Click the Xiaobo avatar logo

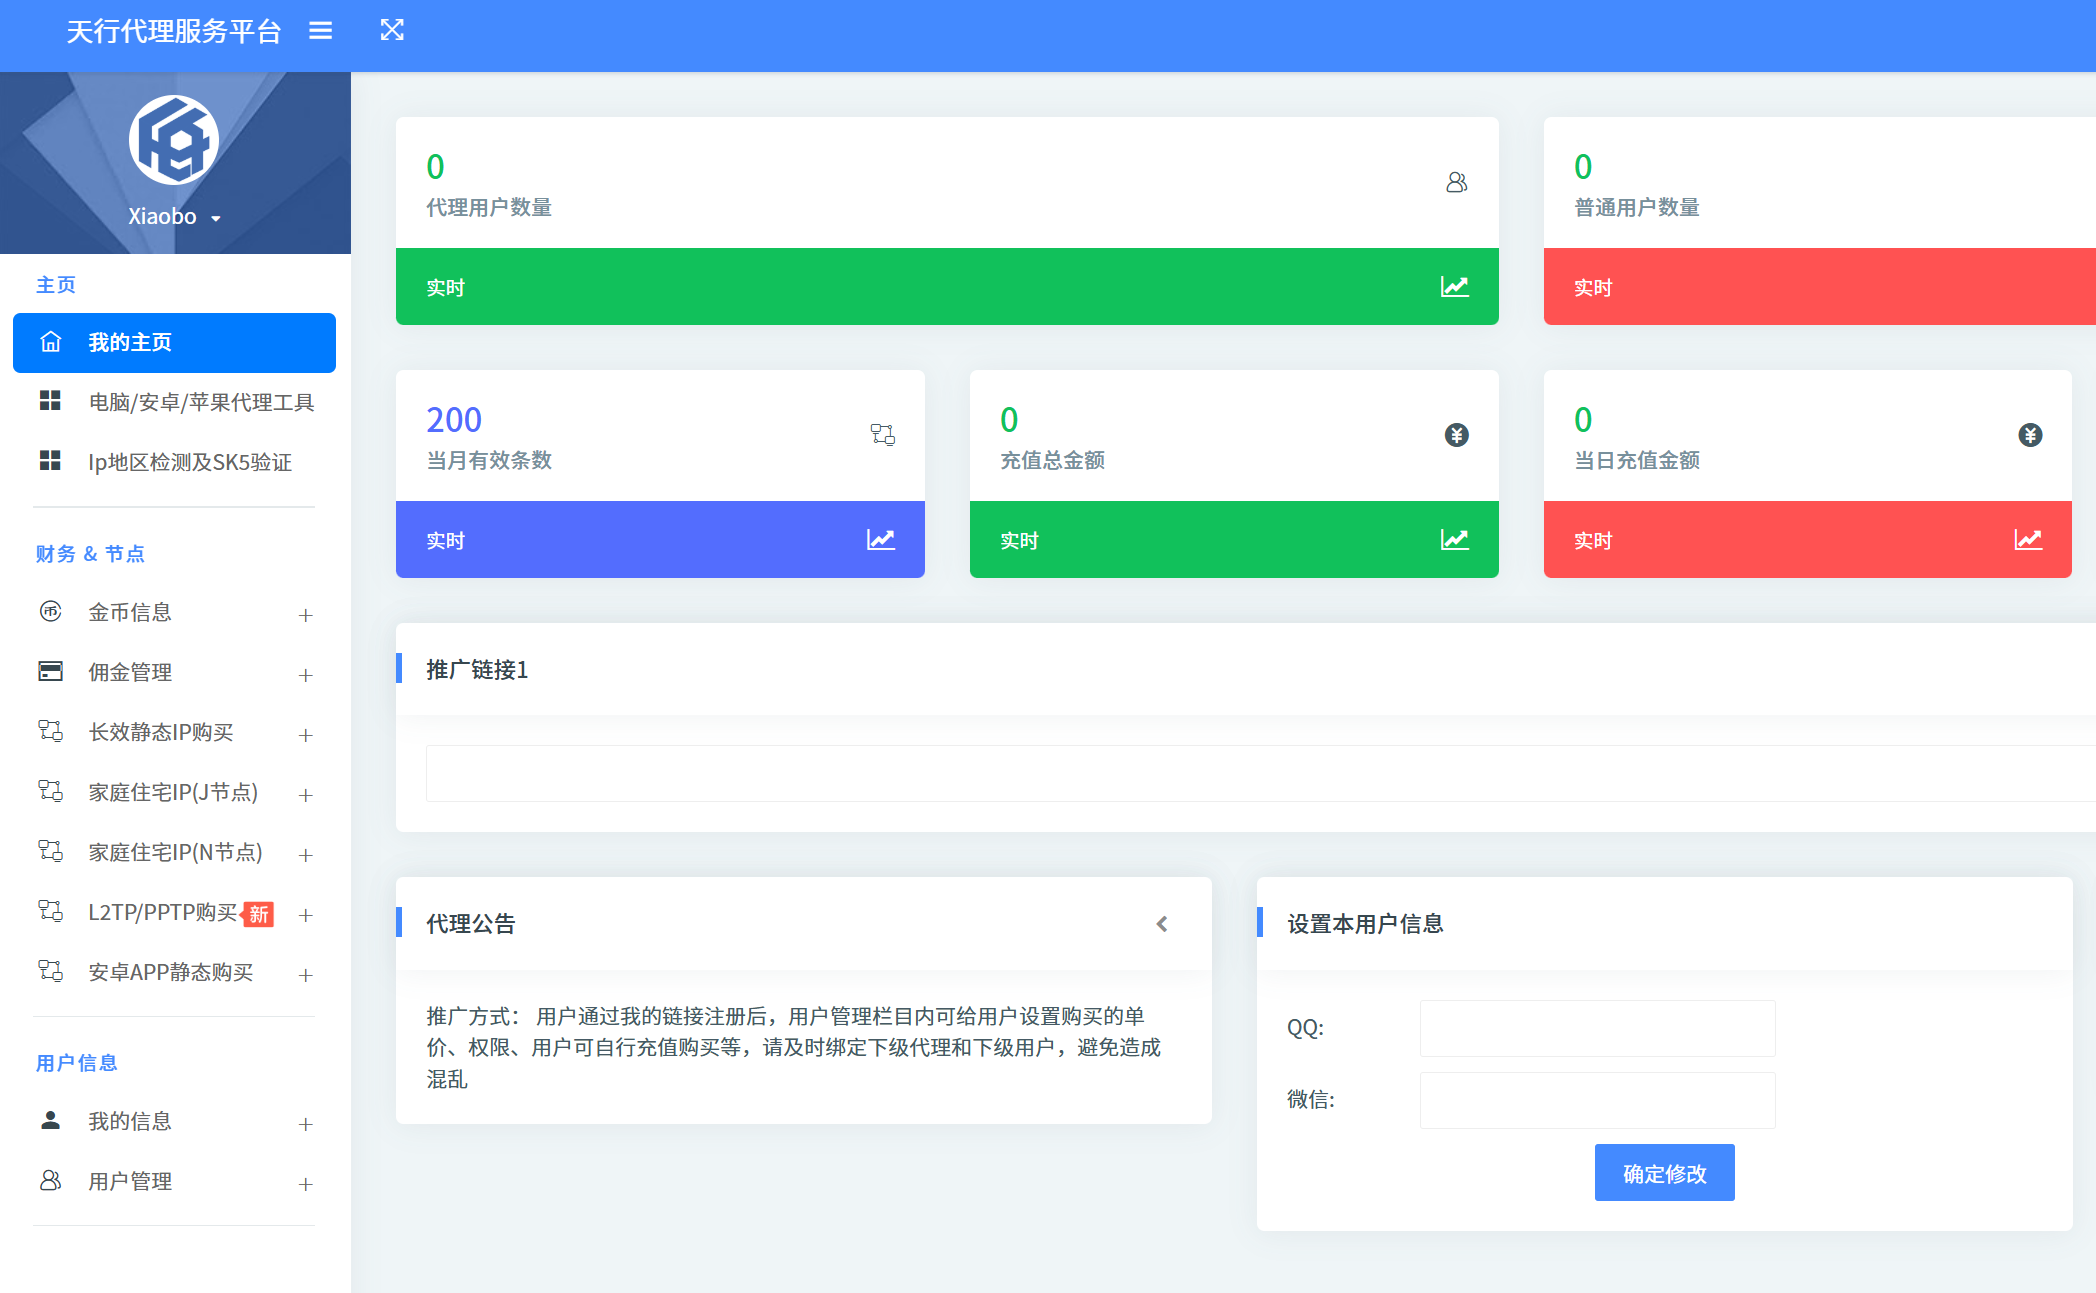174,140
